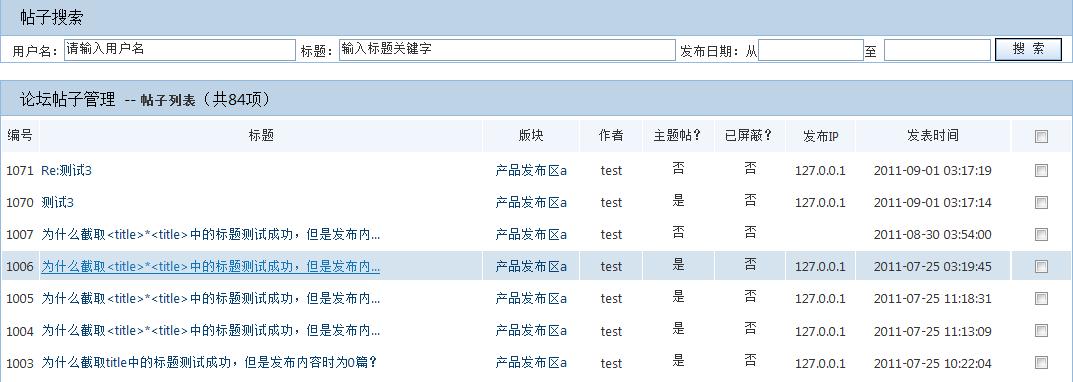This screenshot has width=1073, height=382.
Task: Click post number 1006
Action: pyautogui.click(x=20, y=267)
